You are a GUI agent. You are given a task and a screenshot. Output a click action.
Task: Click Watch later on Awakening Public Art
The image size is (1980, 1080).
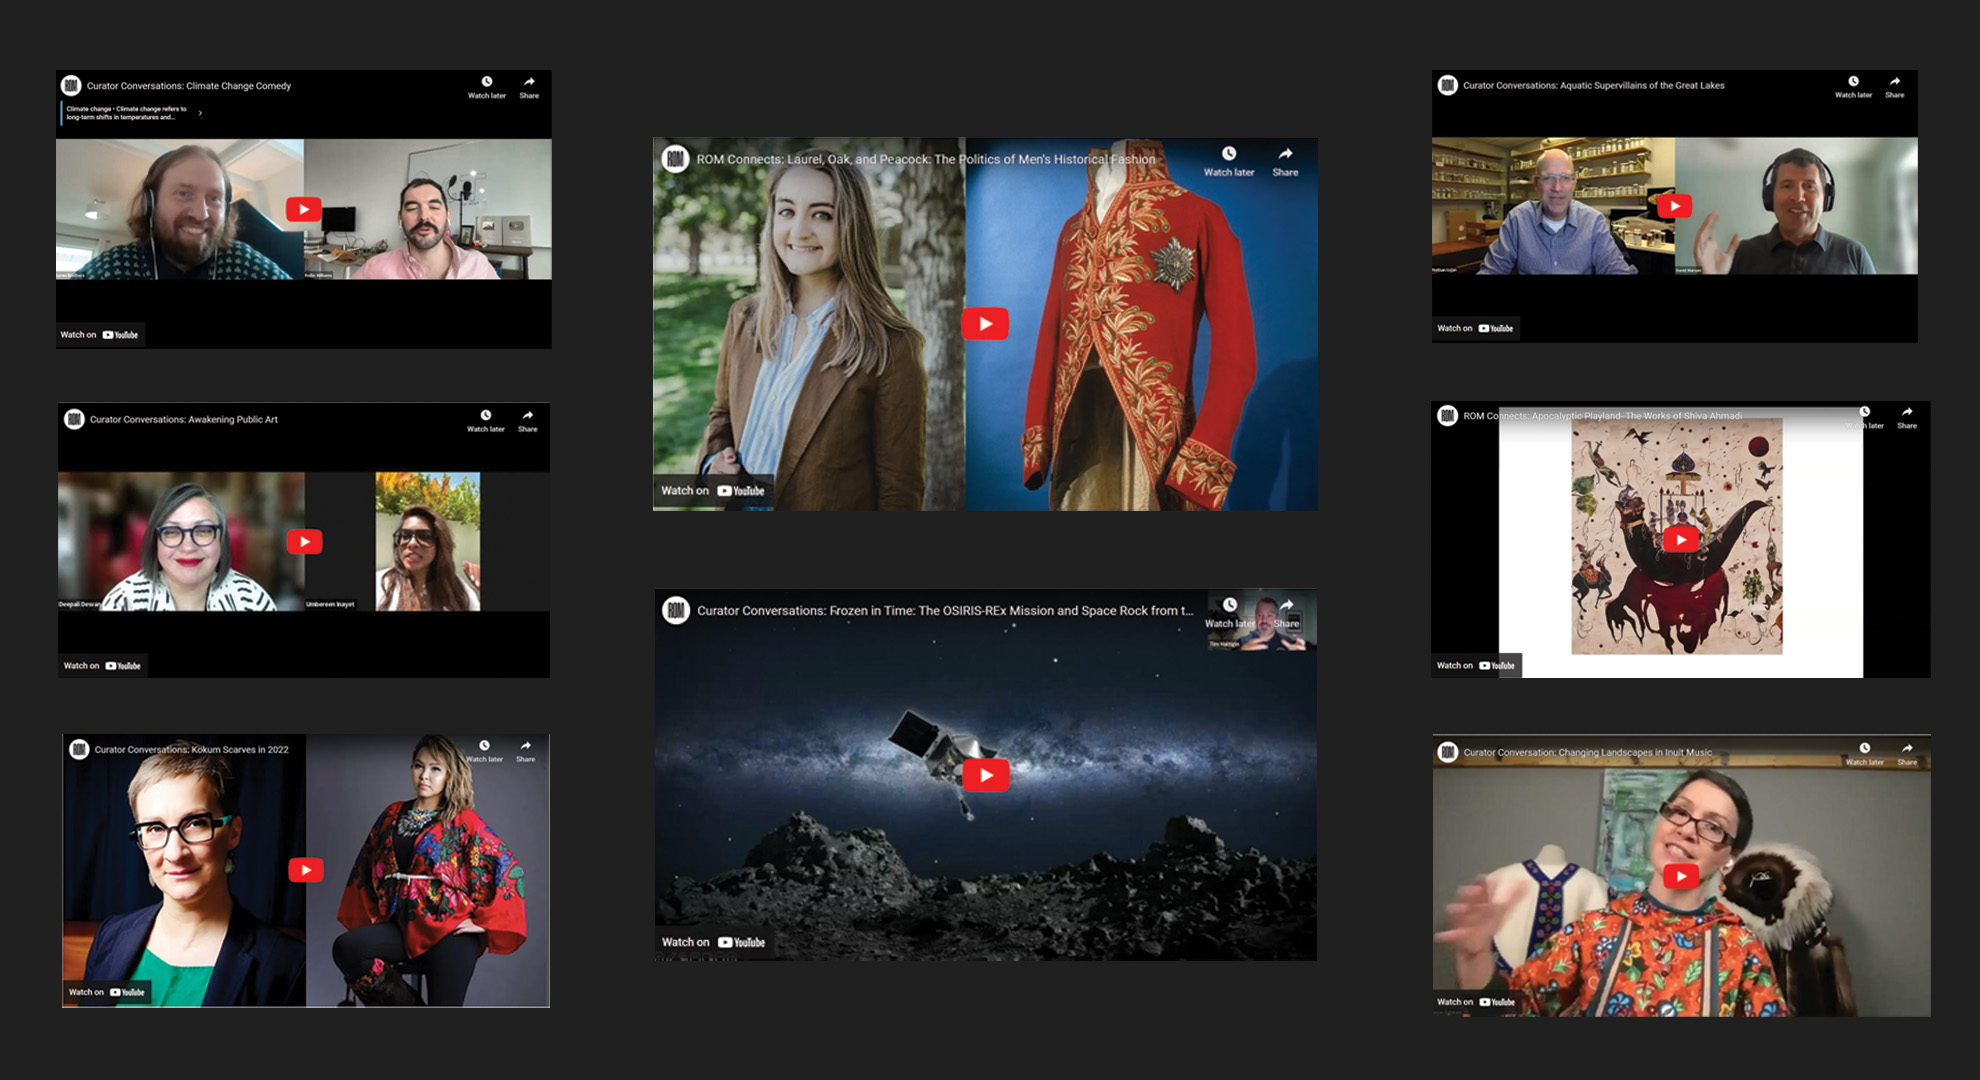(486, 421)
